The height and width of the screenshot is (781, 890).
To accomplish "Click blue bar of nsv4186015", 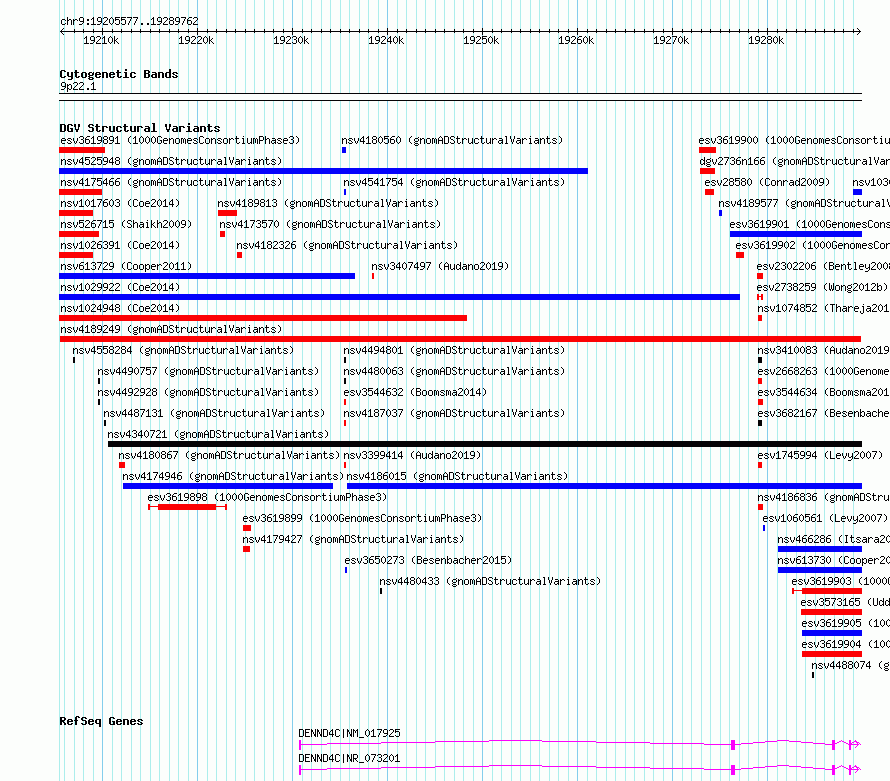I will coord(604,486).
